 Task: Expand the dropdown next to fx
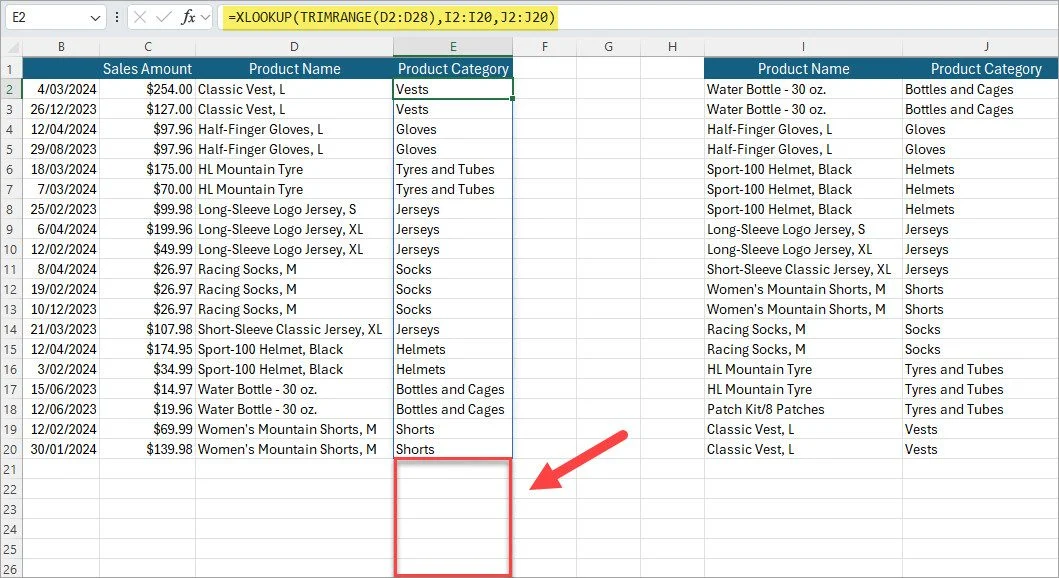(205, 17)
